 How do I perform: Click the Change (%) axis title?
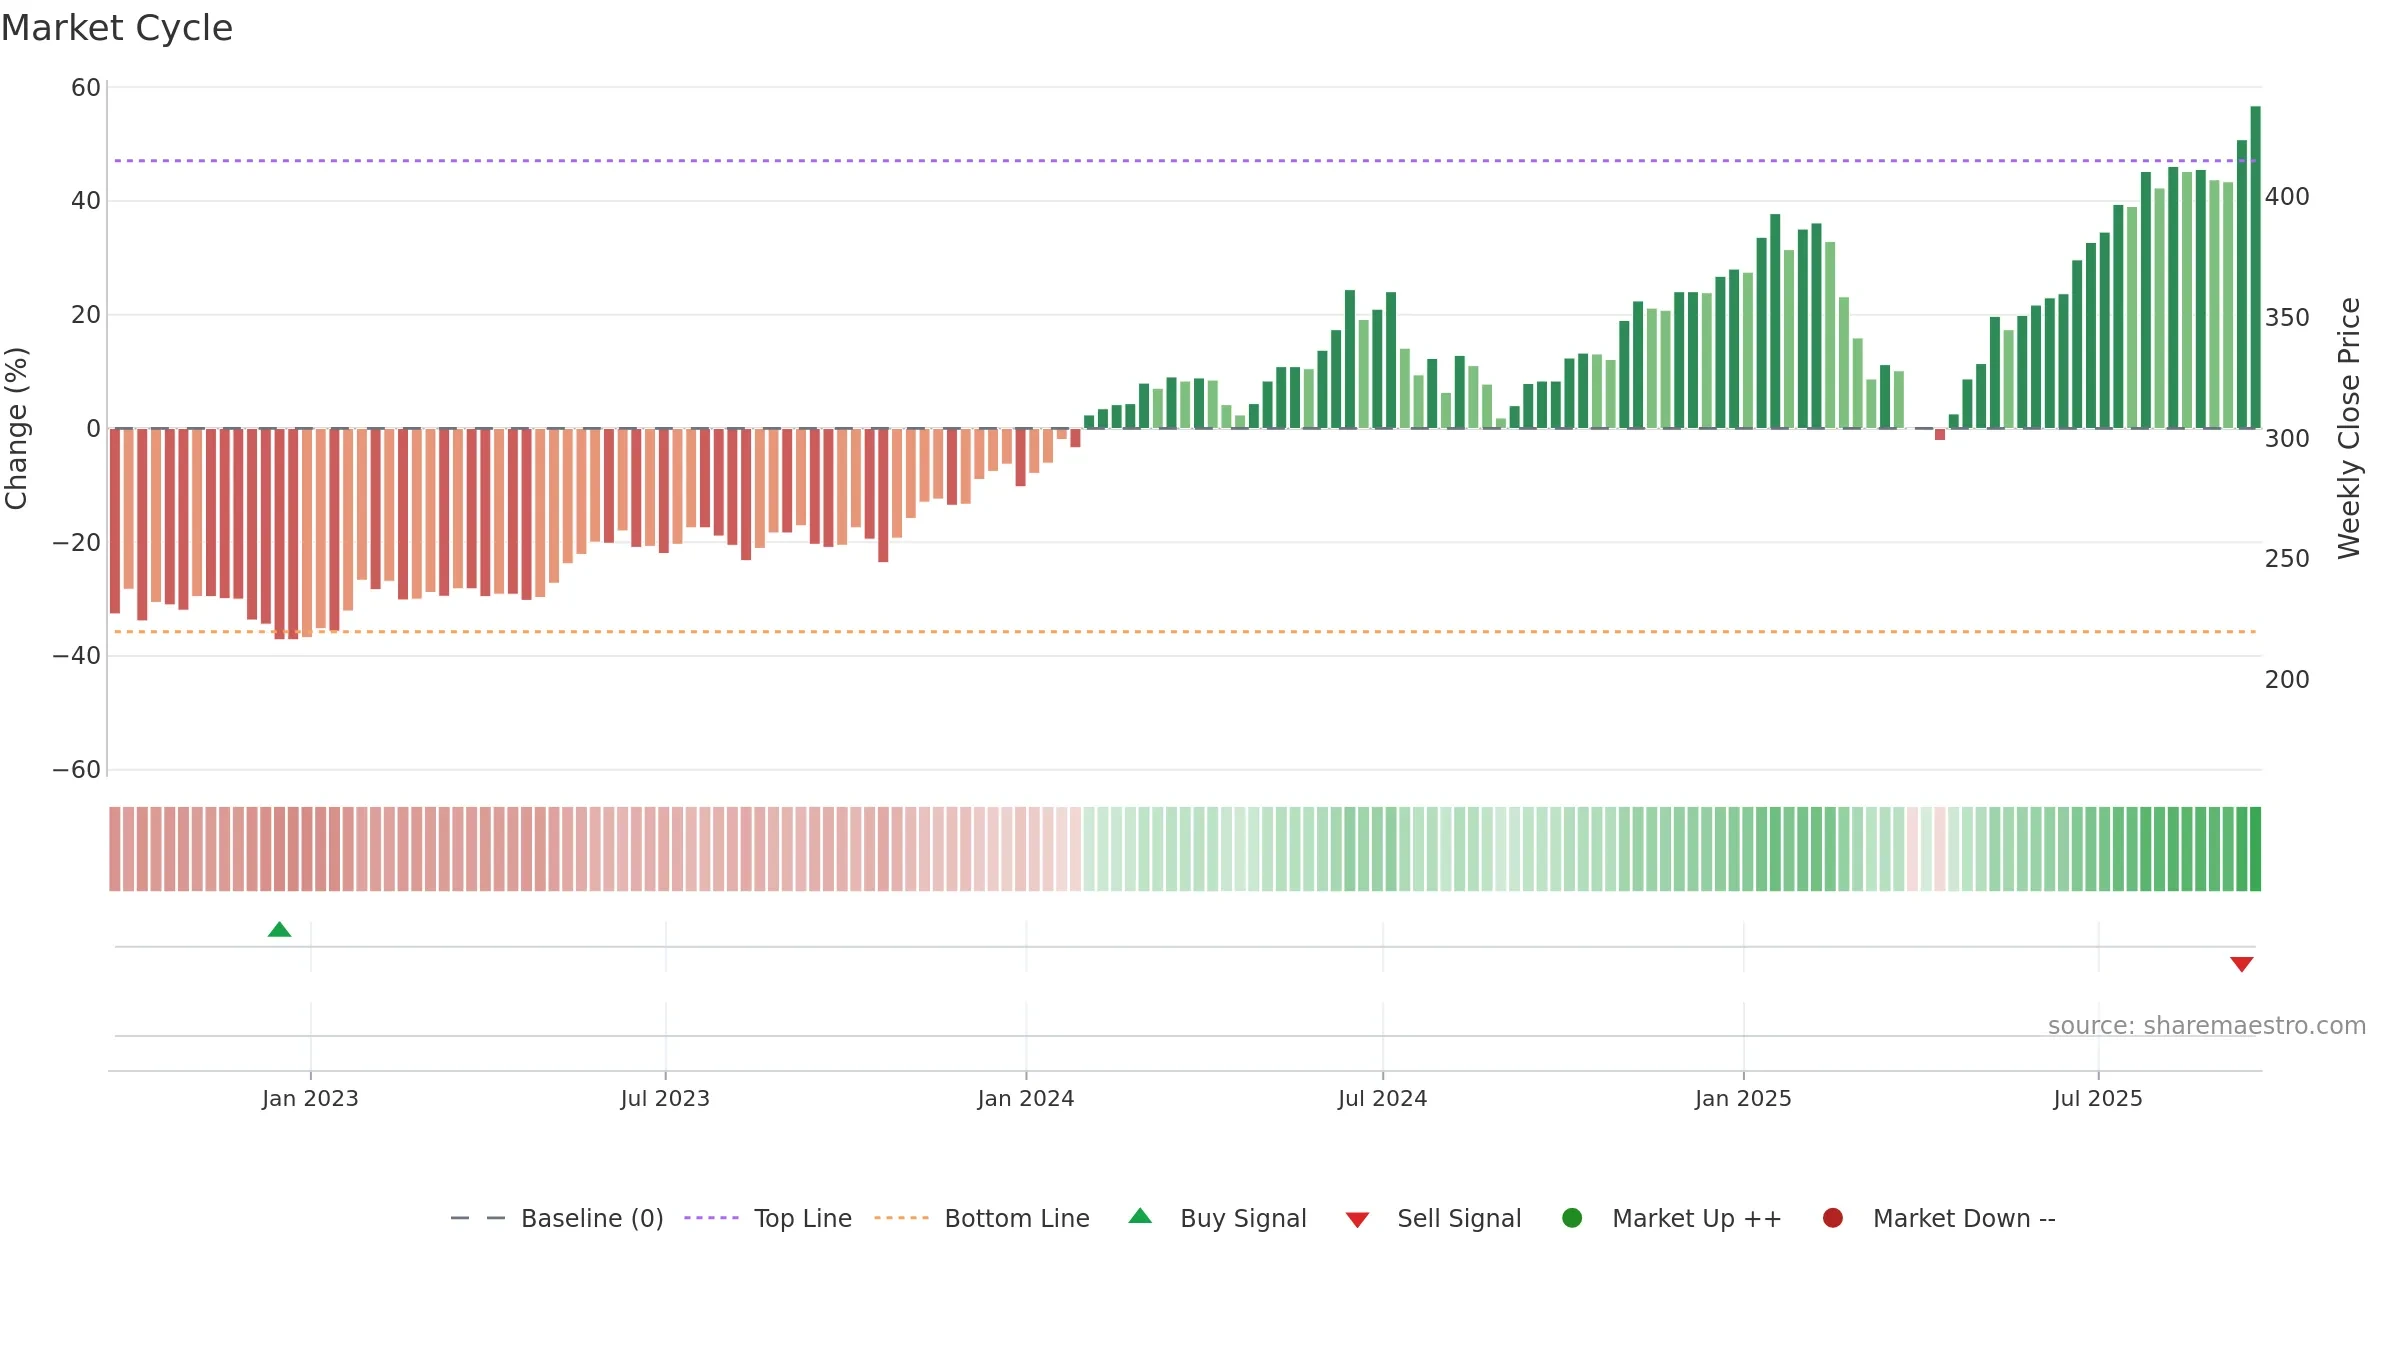click(16, 428)
